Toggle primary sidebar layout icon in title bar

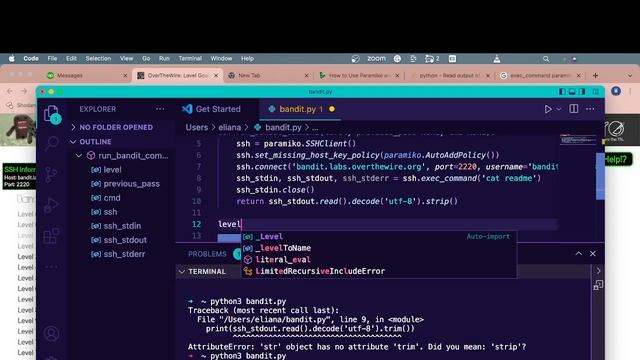tap(562, 92)
